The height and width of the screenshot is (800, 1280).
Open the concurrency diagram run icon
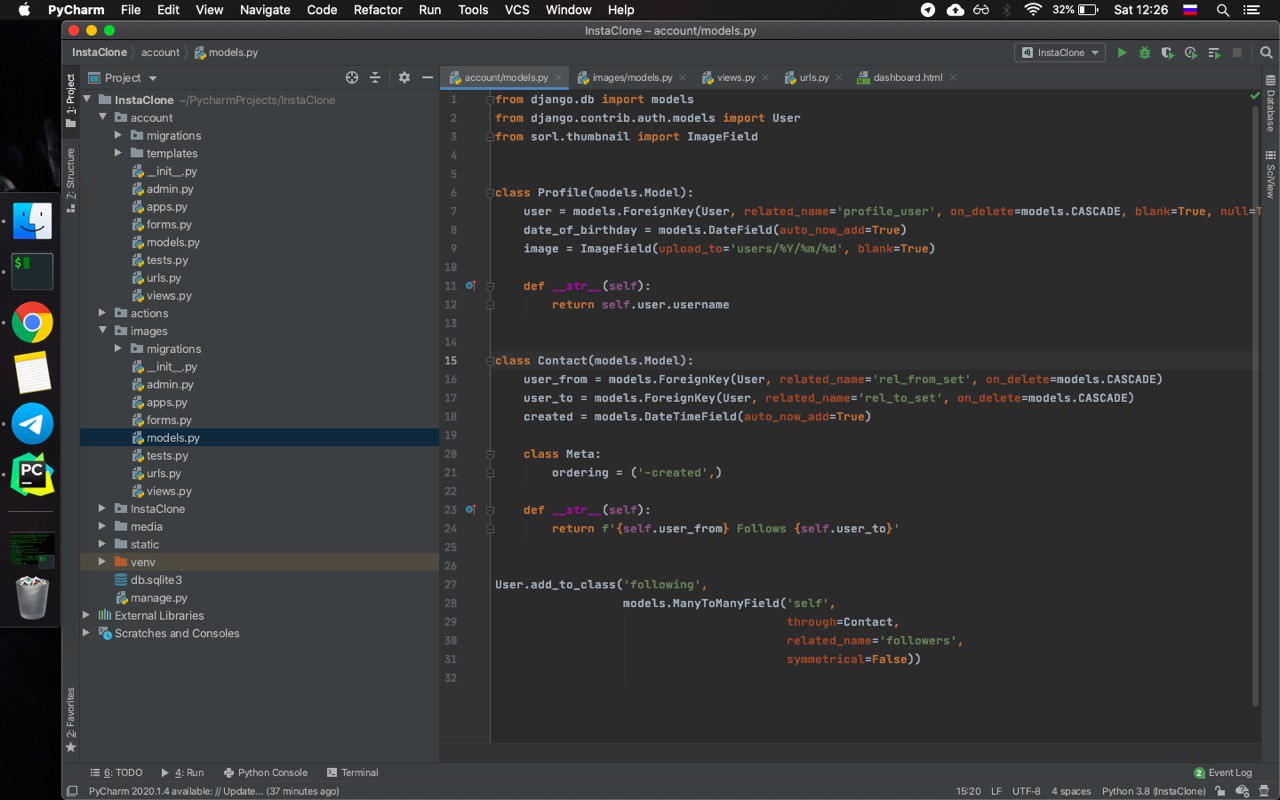coord(1213,52)
